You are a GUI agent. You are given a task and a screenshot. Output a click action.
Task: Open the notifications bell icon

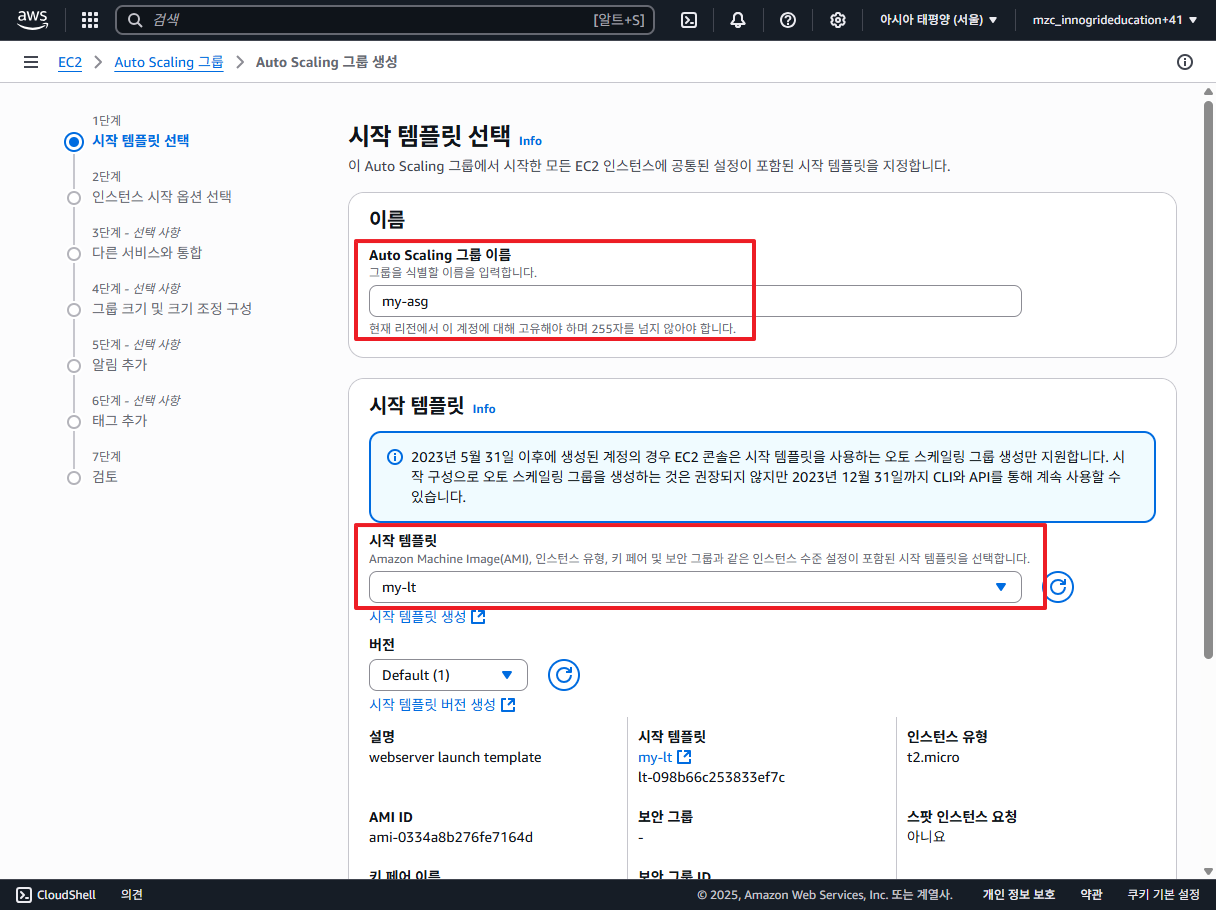click(738, 20)
